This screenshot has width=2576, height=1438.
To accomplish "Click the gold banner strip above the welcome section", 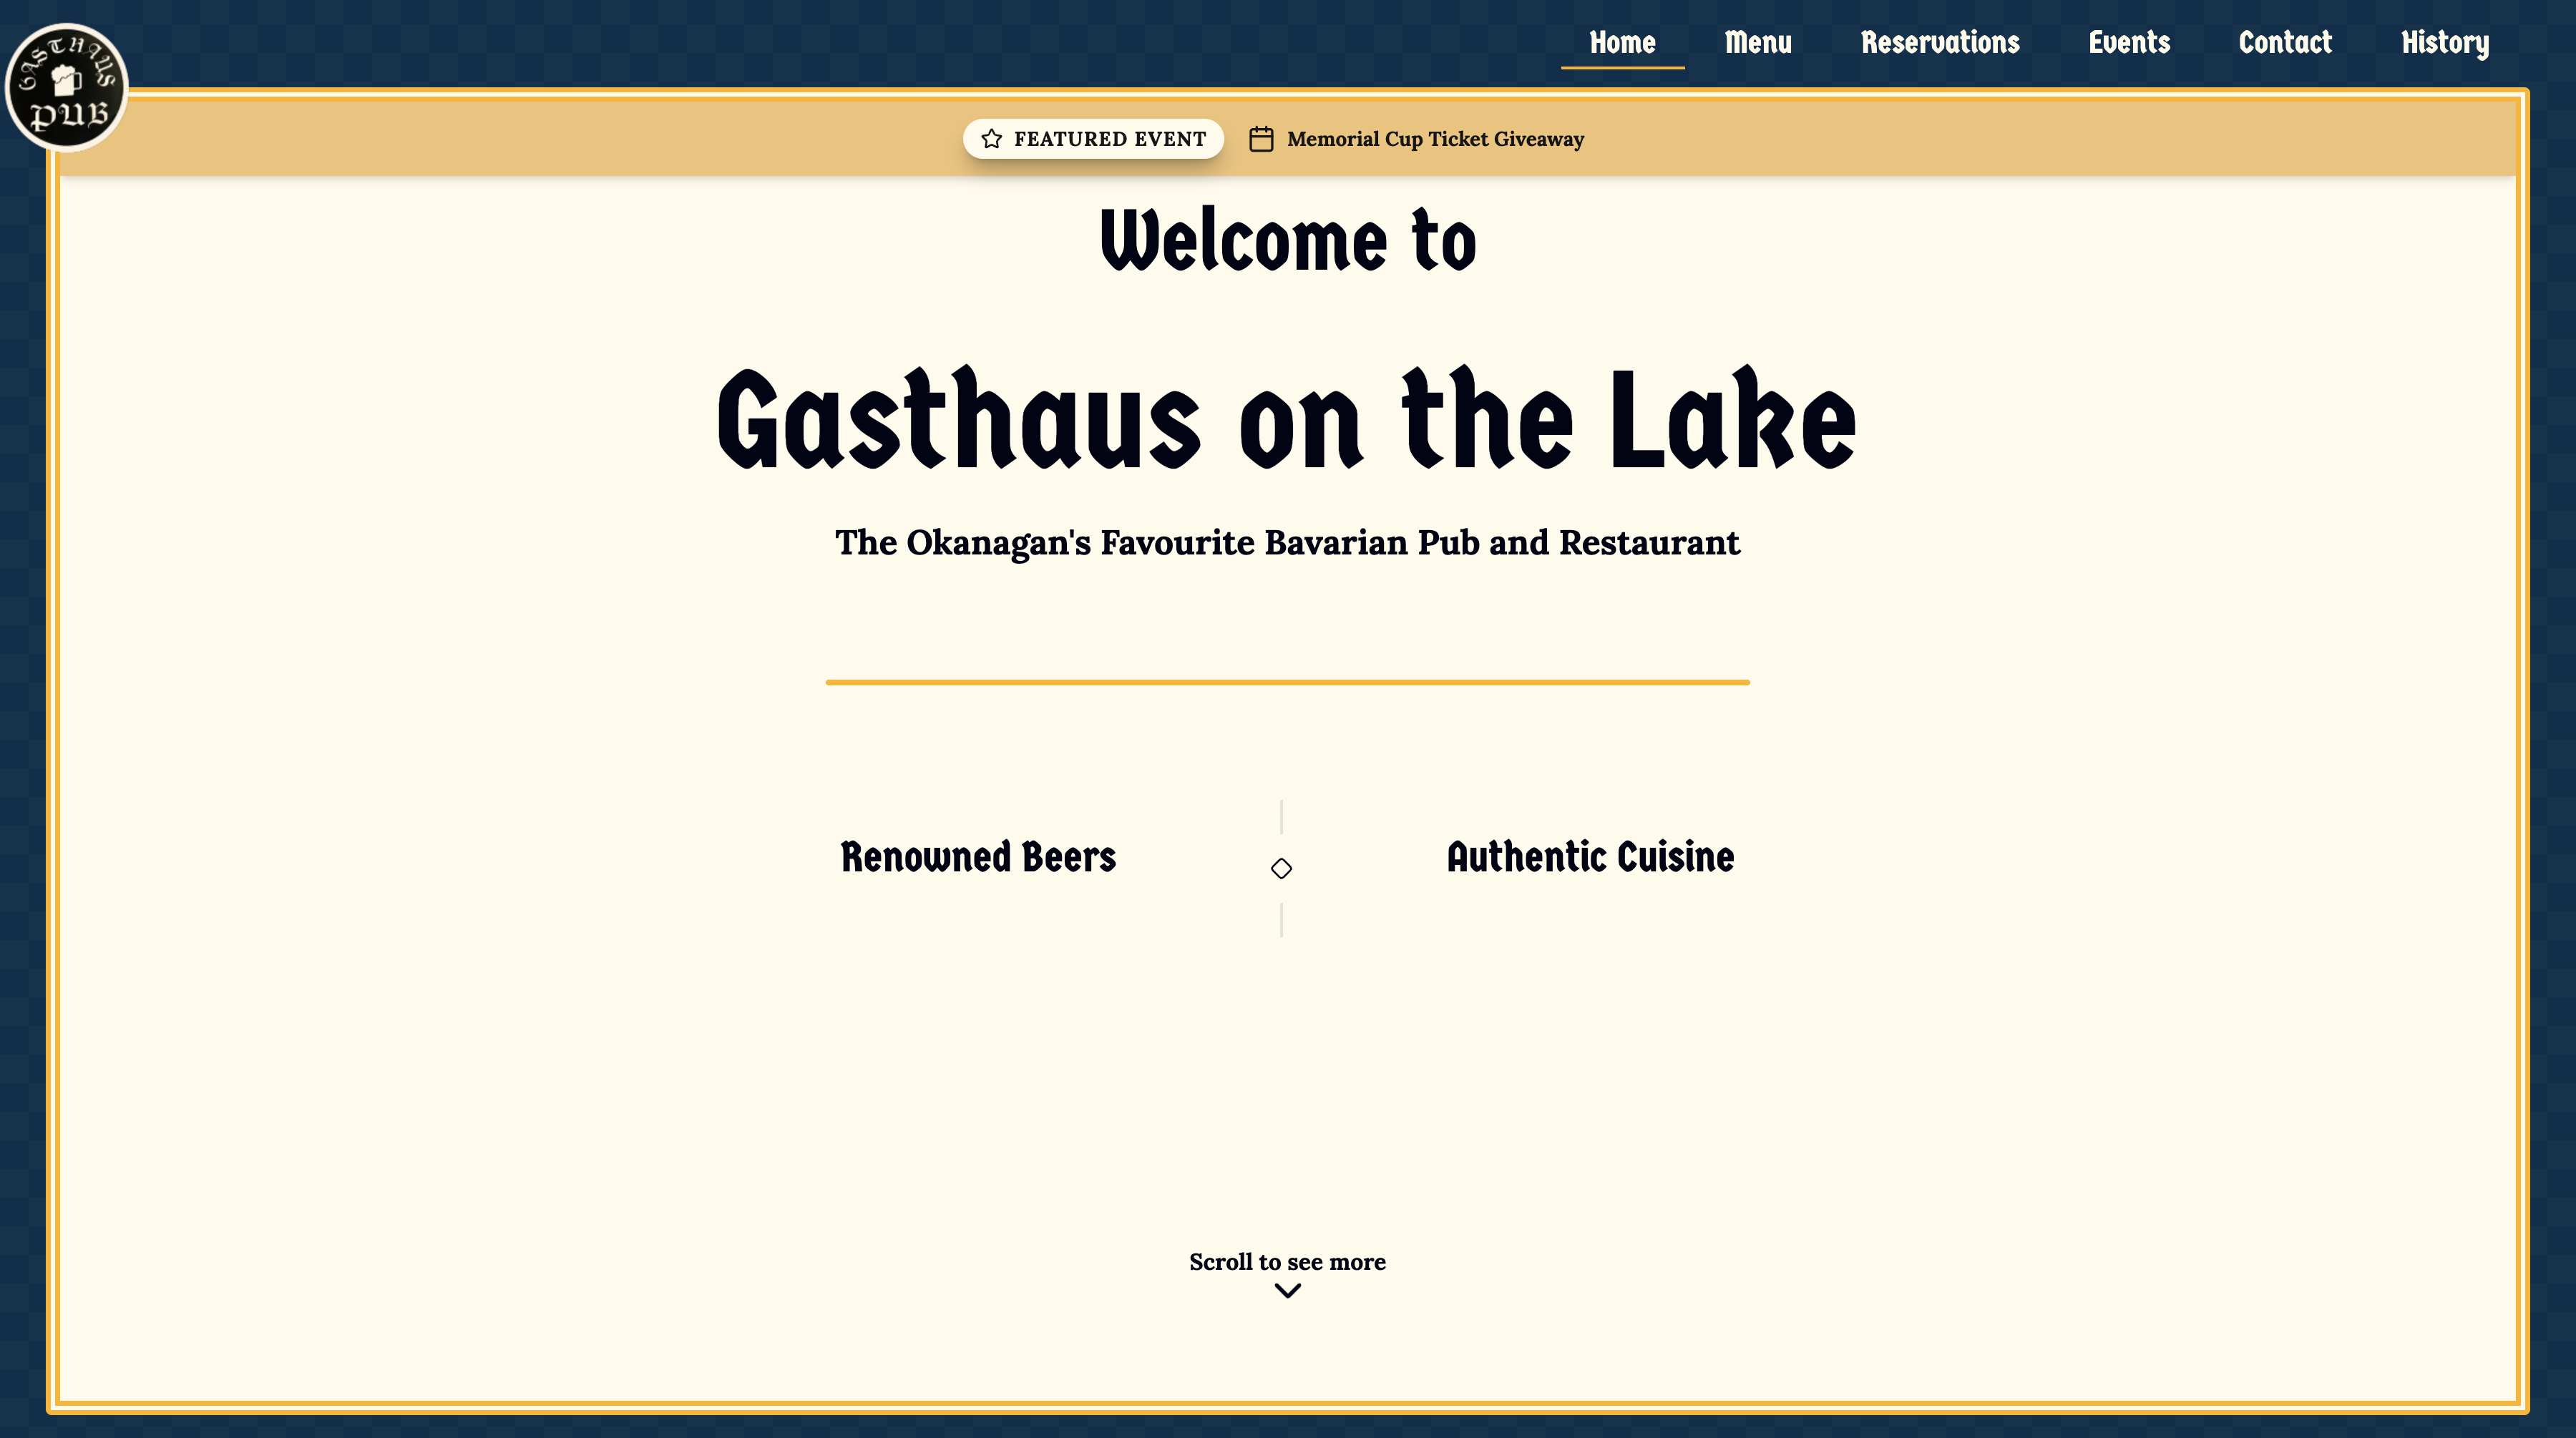I will pos(600,139).
